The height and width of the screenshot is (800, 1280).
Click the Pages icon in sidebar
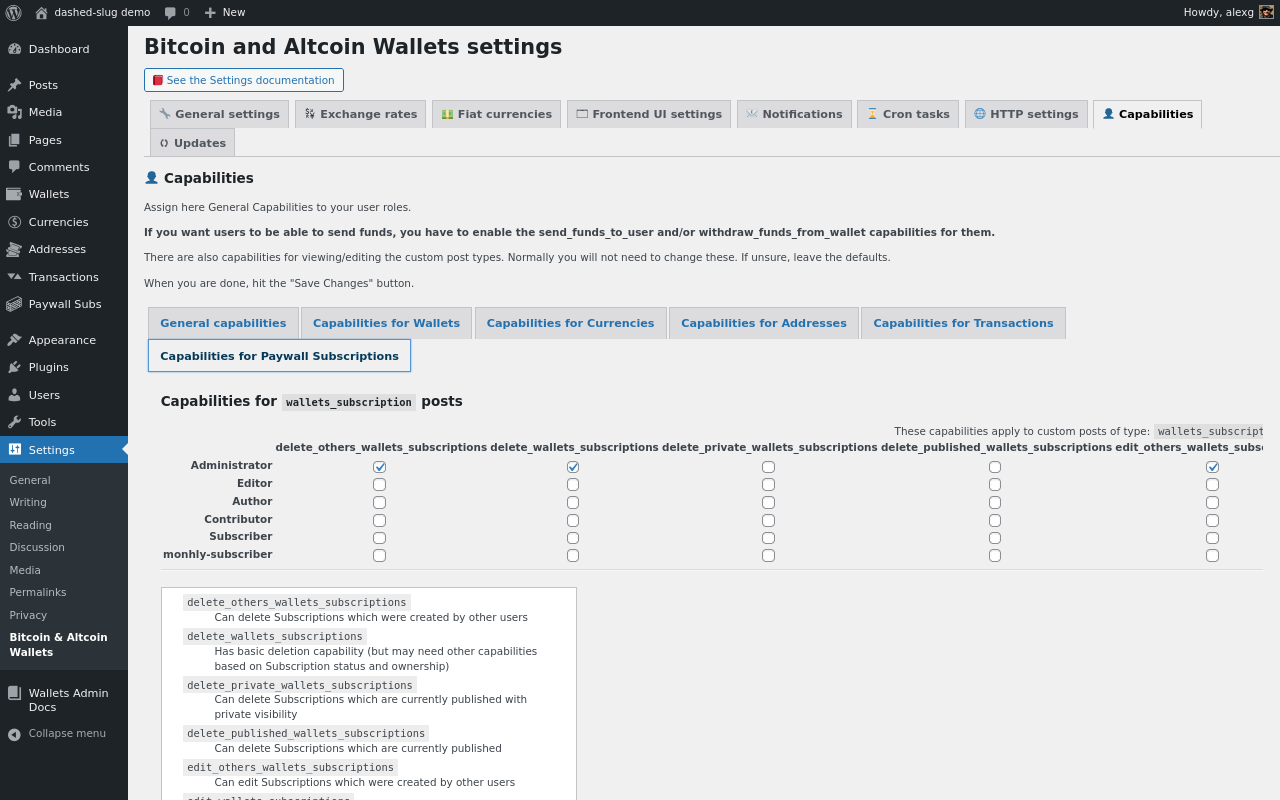(x=14, y=140)
